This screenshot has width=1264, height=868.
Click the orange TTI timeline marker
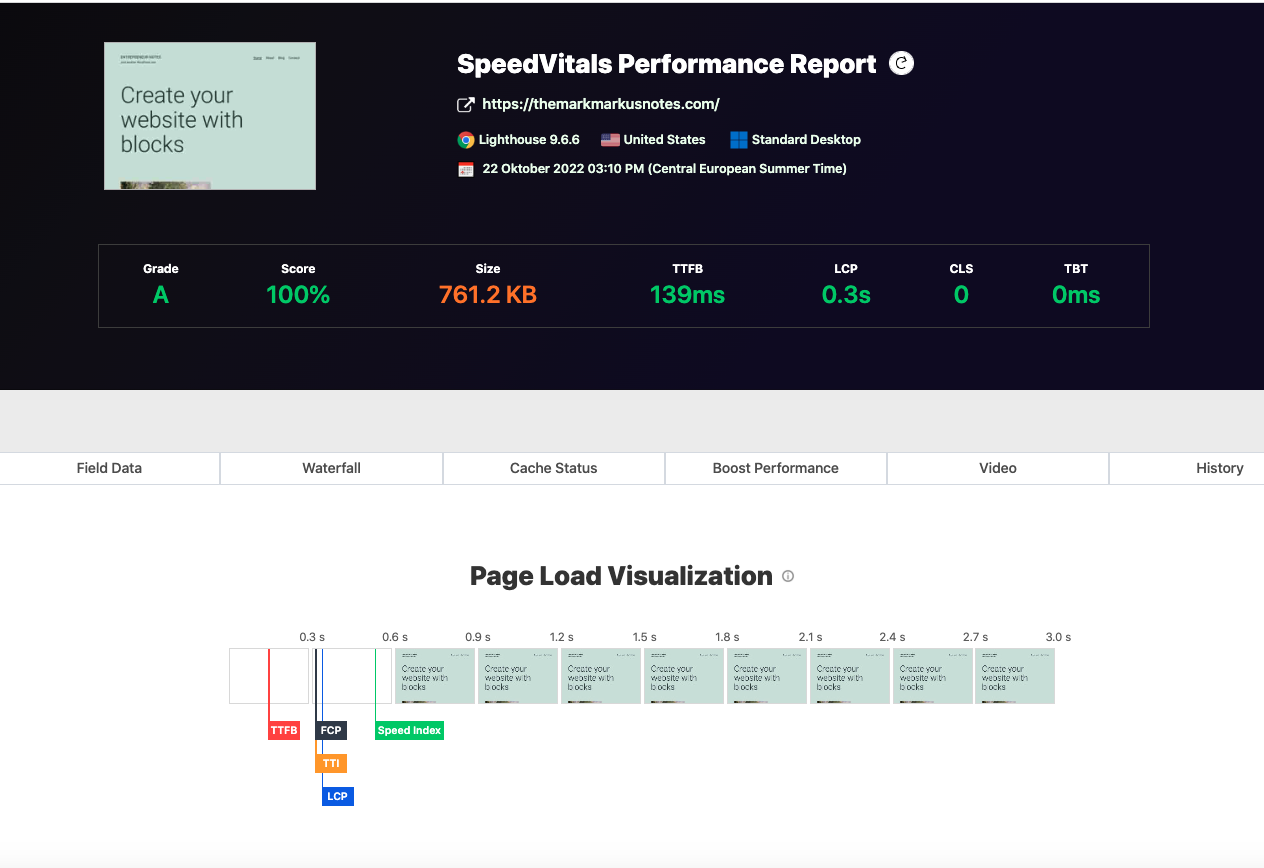point(331,763)
